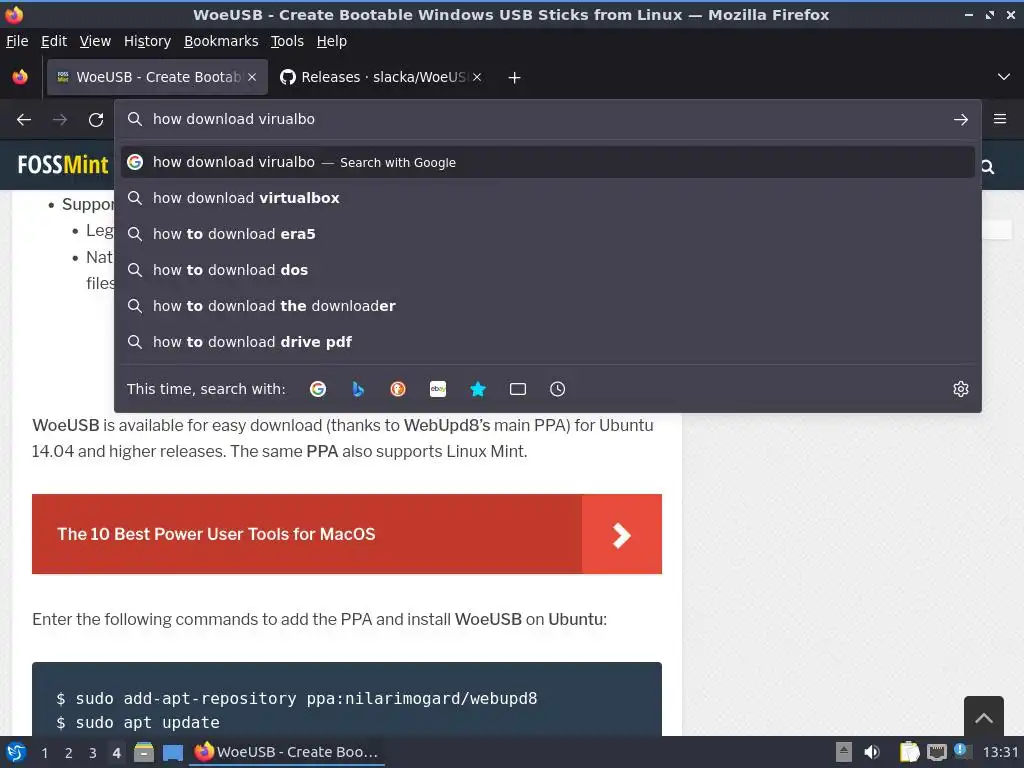Open a new tab with plus button

515,78
